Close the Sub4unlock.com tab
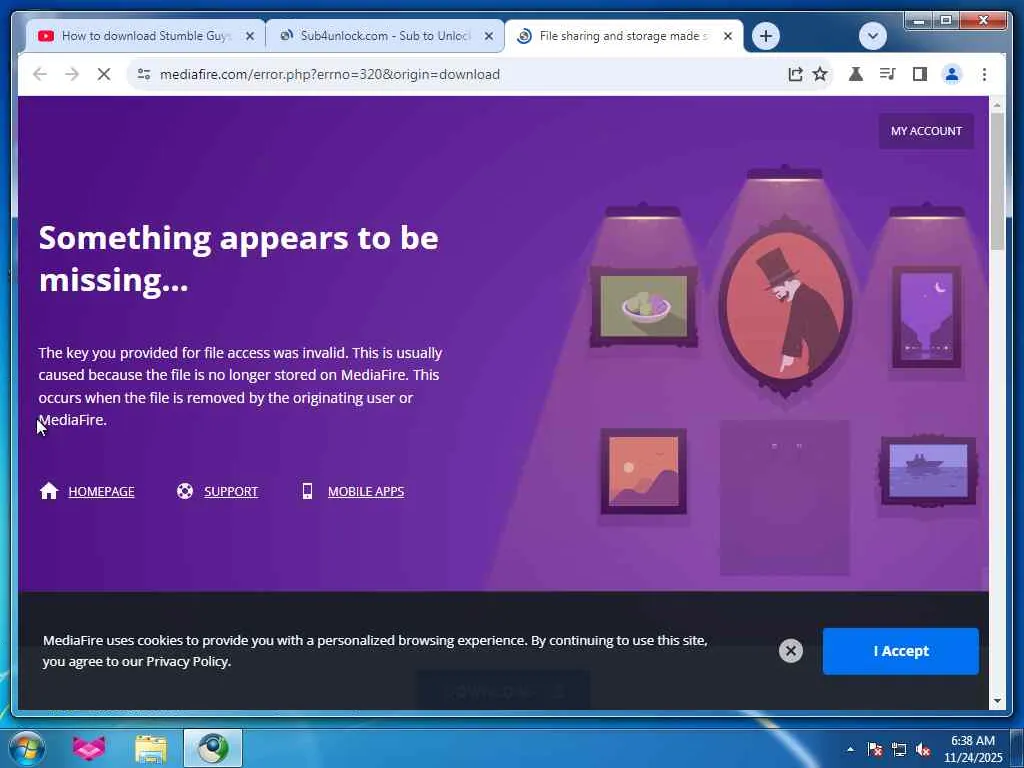The height and width of the screenshot is (768, 1024). [488, 36]
